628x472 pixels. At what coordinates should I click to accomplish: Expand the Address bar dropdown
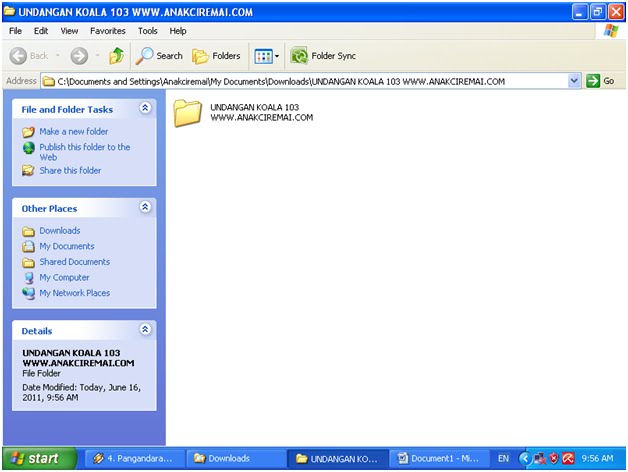(x=574, y=81)
